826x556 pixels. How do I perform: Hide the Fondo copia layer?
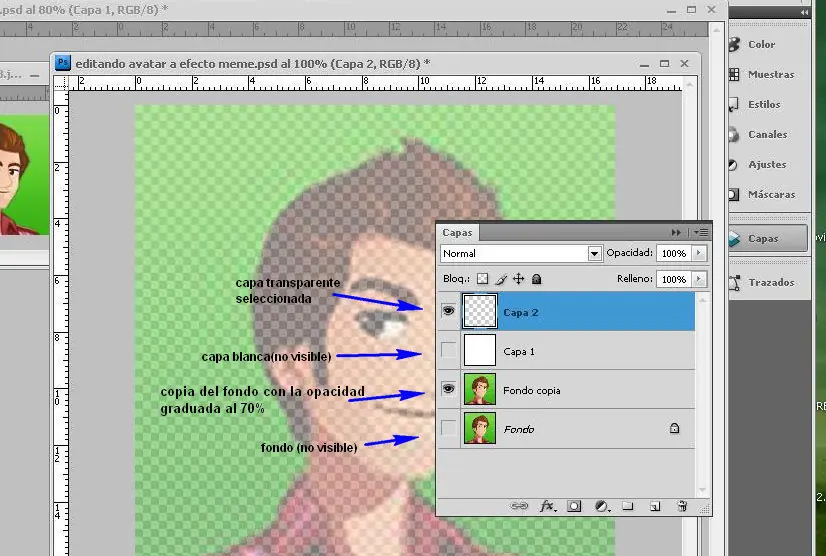[x=448, y=389]
